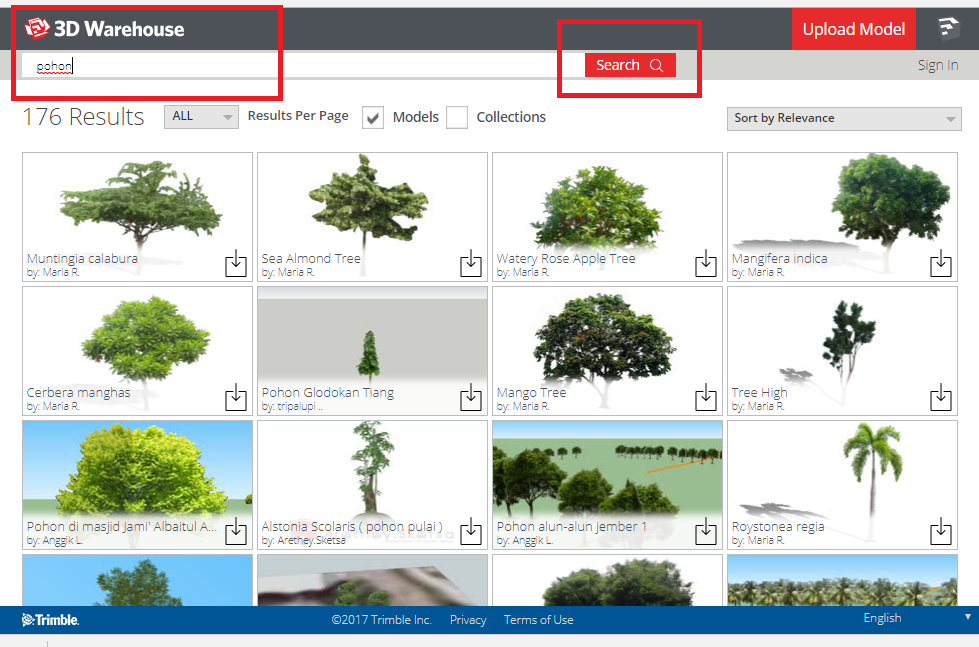
Task: Download the Pohon alun-alun jember 1 model
Action: click(706, 531)
